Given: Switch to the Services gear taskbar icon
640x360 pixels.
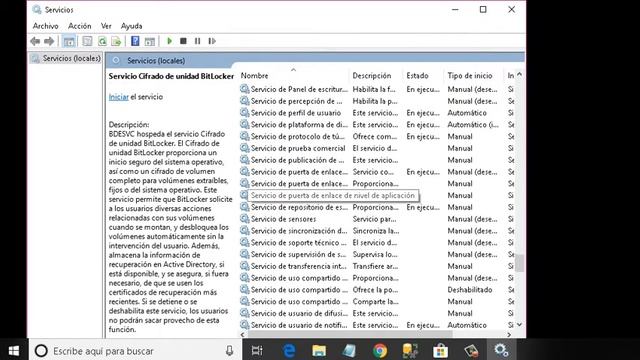Looking at the screenshot, I should point(501,351).
